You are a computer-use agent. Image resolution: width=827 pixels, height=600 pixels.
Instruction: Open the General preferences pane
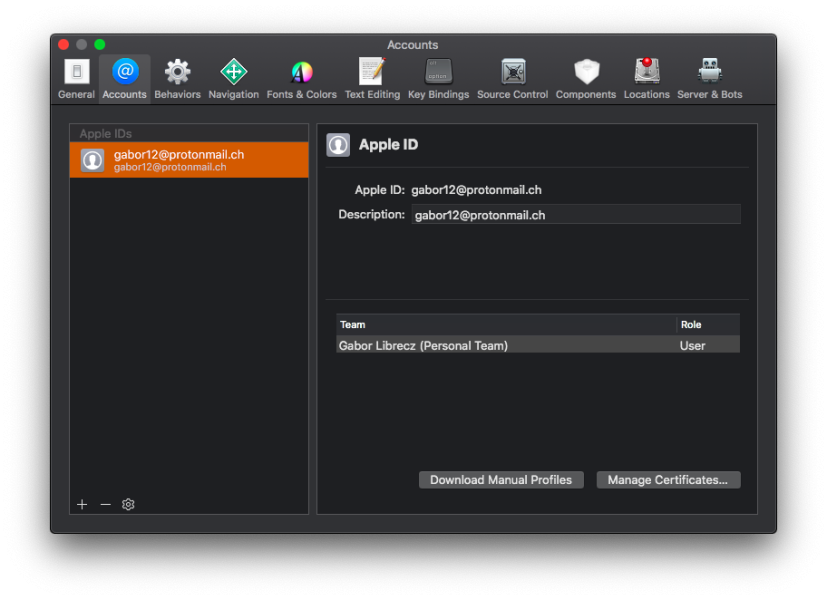point(76,79)
